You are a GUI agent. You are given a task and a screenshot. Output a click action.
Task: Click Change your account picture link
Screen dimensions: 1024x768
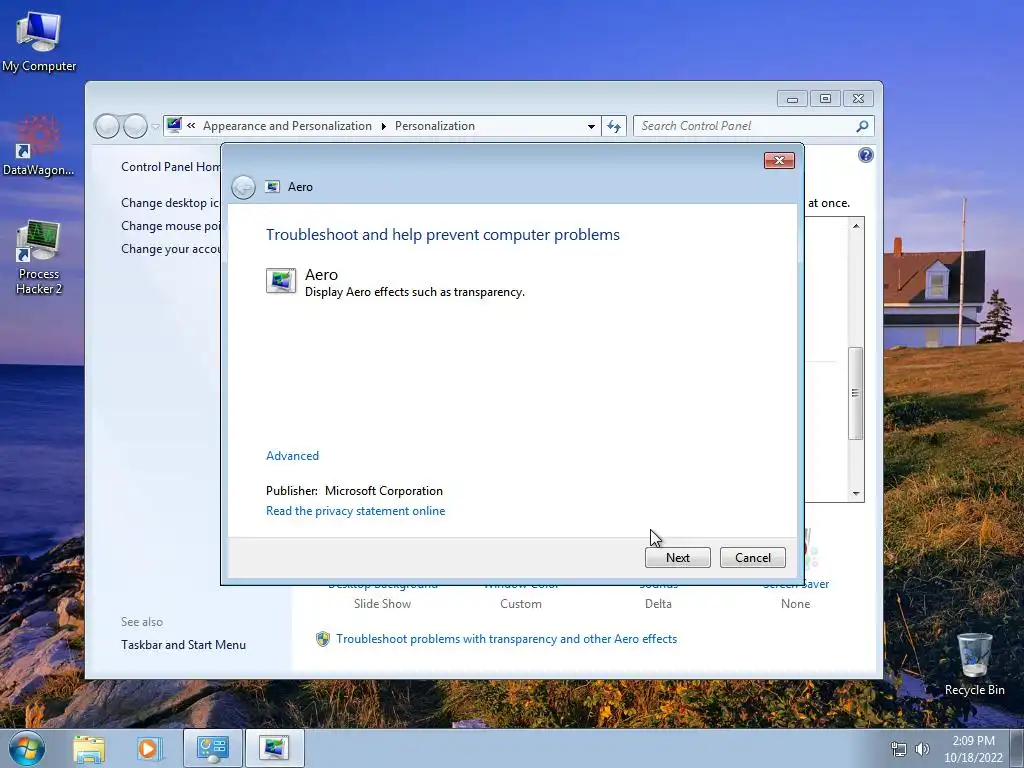(x=170, y=249)
